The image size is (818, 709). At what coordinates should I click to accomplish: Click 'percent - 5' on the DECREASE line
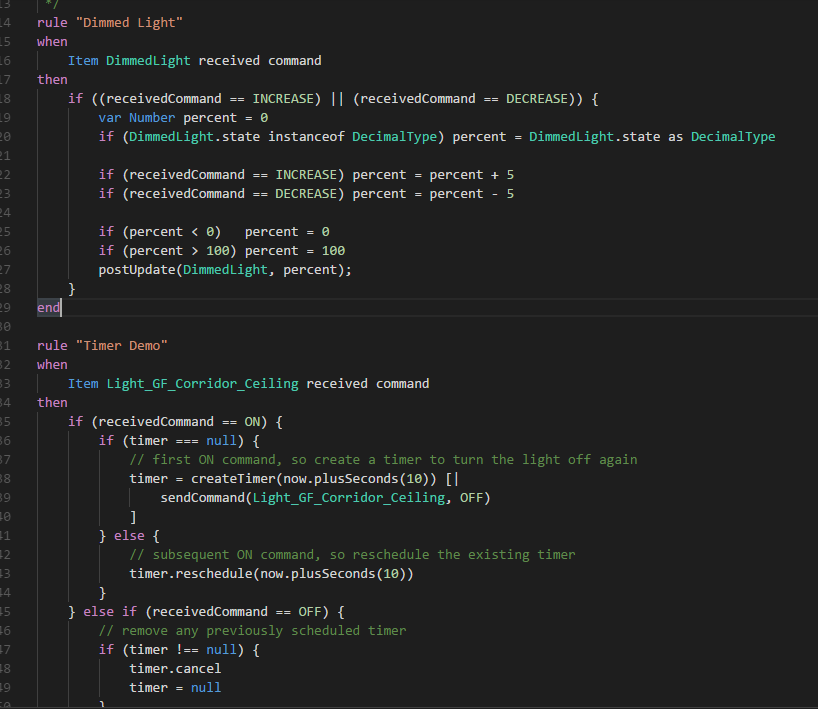(x=472, y=194)
